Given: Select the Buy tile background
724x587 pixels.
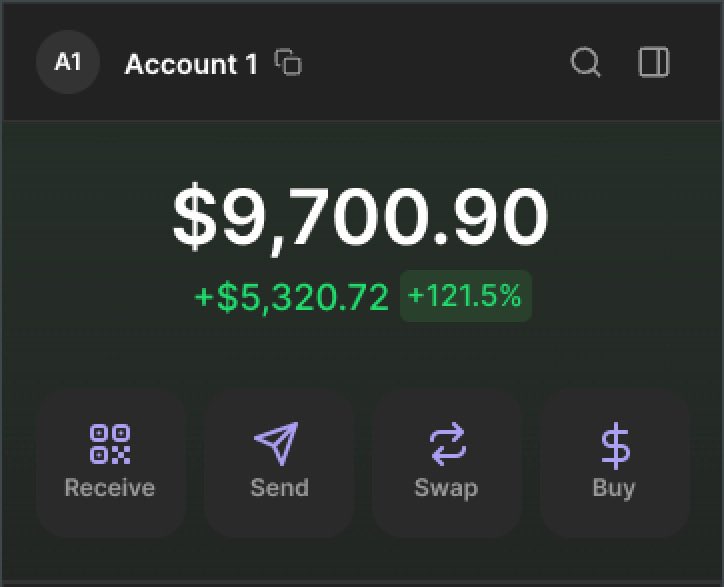Looking at the screenshot, I should point(615,463).
